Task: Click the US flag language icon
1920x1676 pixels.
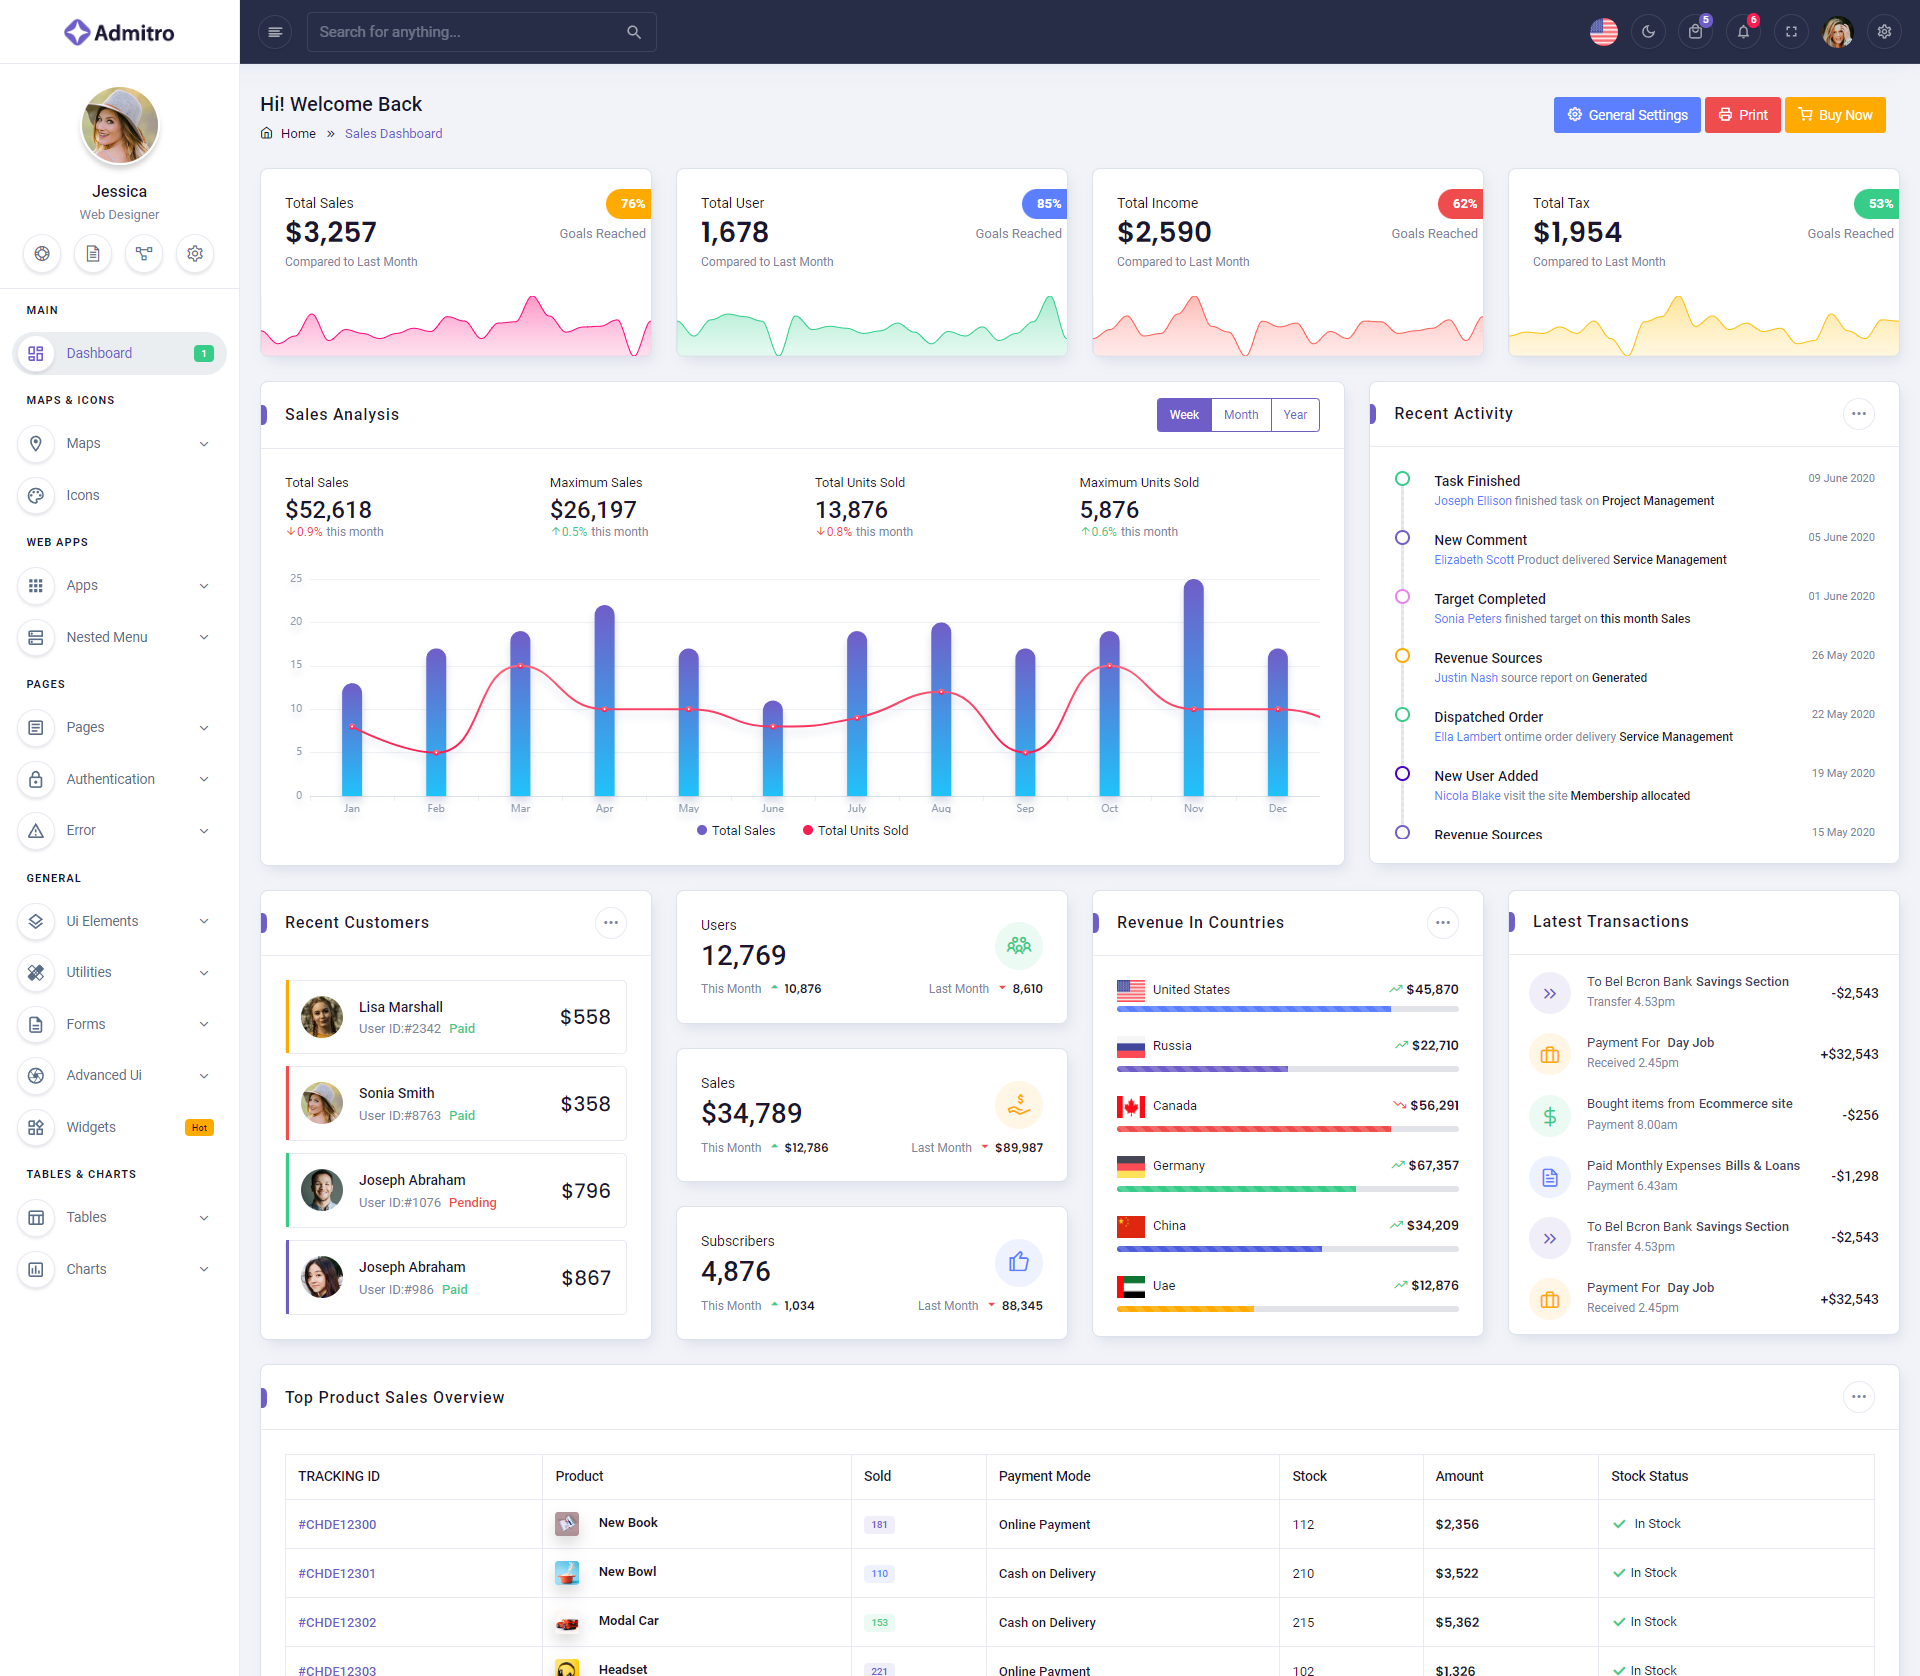Action: (x=1603, y=32)
